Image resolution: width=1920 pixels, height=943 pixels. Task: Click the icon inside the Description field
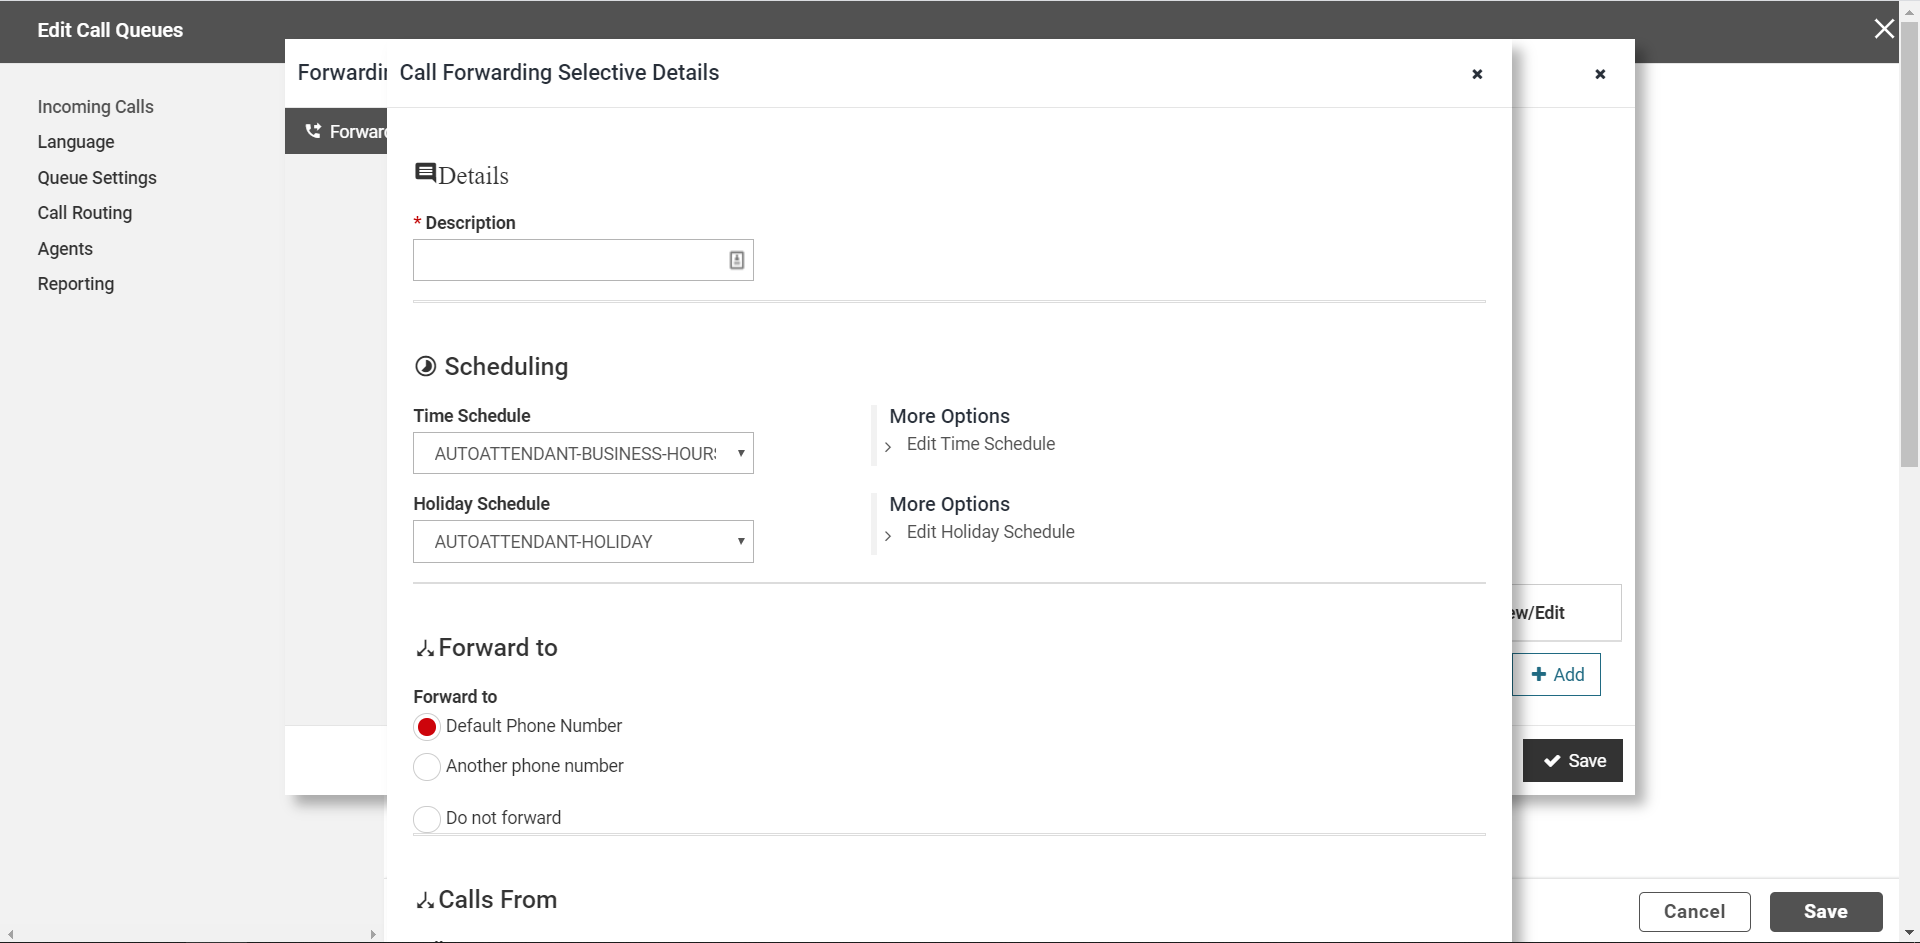pos(737,260)
